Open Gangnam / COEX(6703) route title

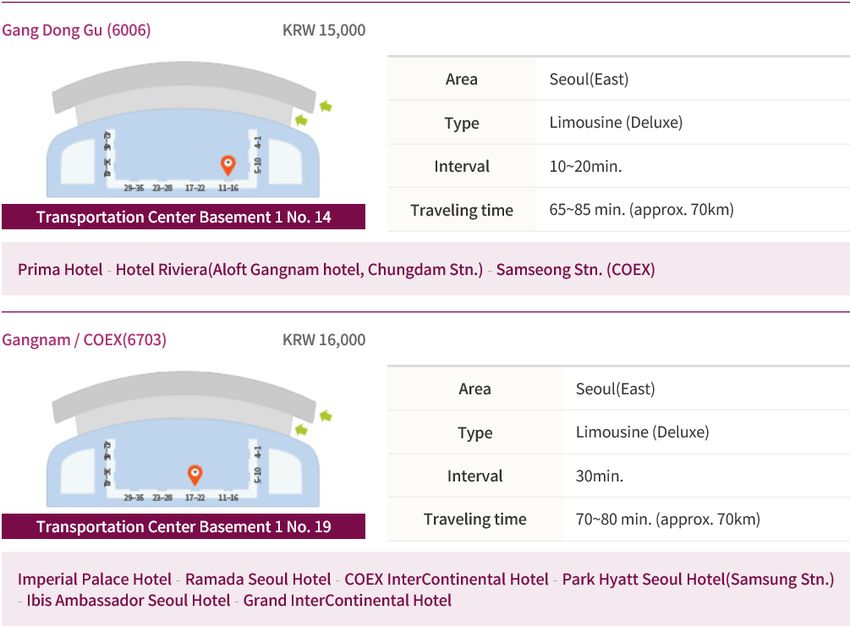point(84,340)
